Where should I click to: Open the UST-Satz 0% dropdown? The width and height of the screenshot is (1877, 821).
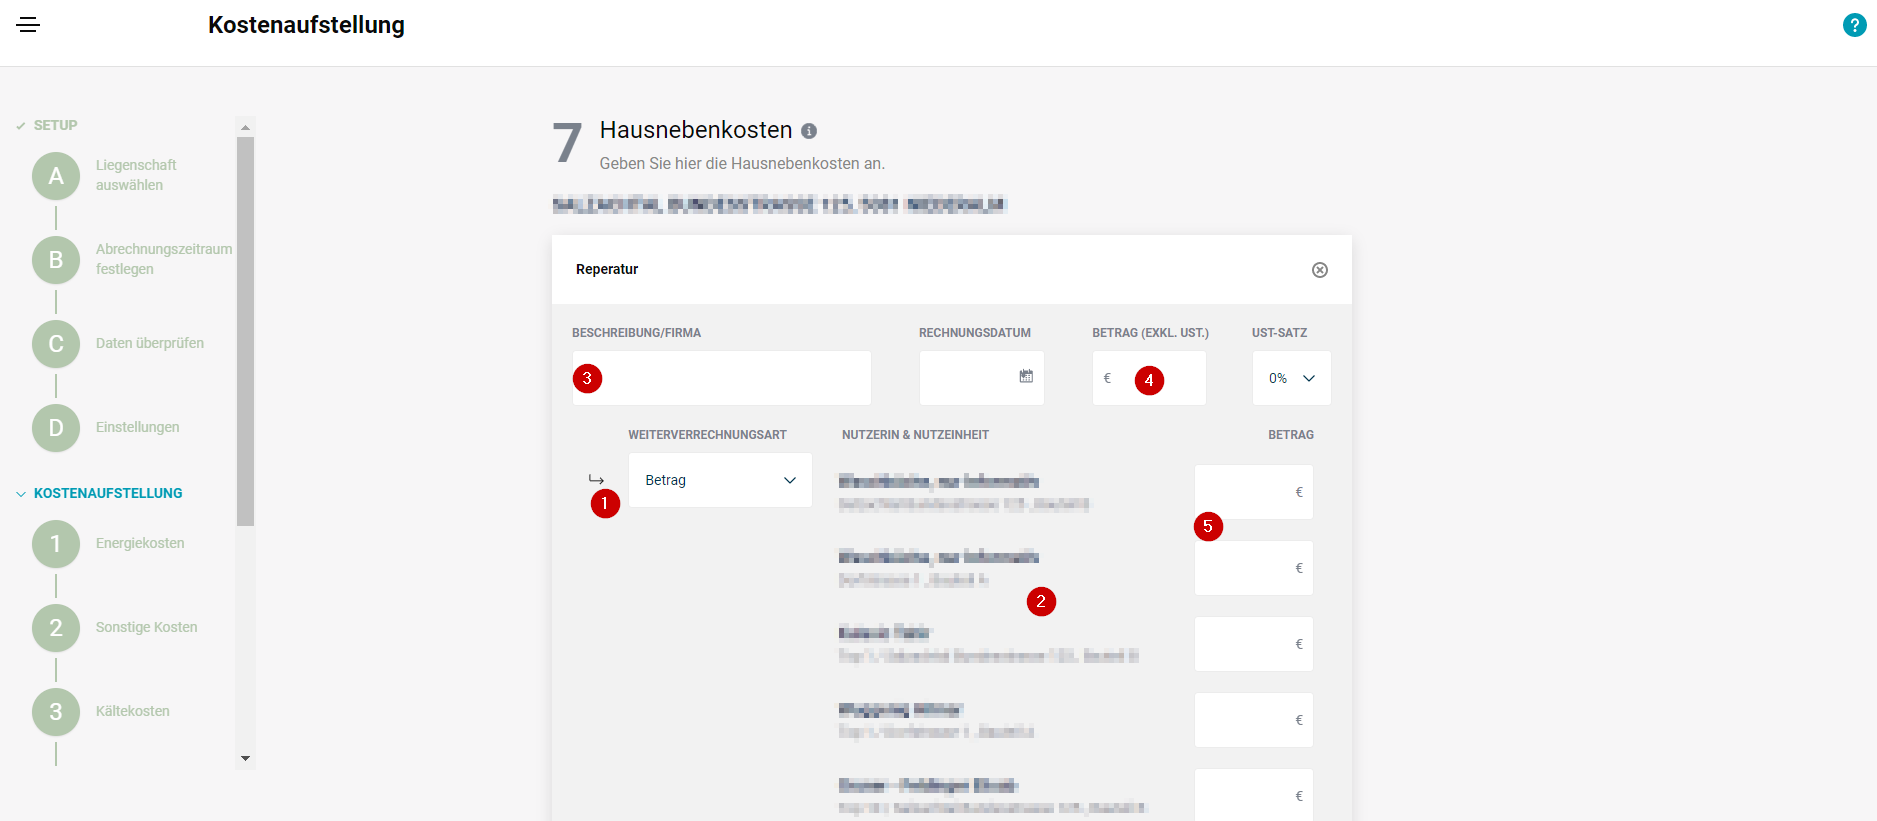pos(1291,378)
